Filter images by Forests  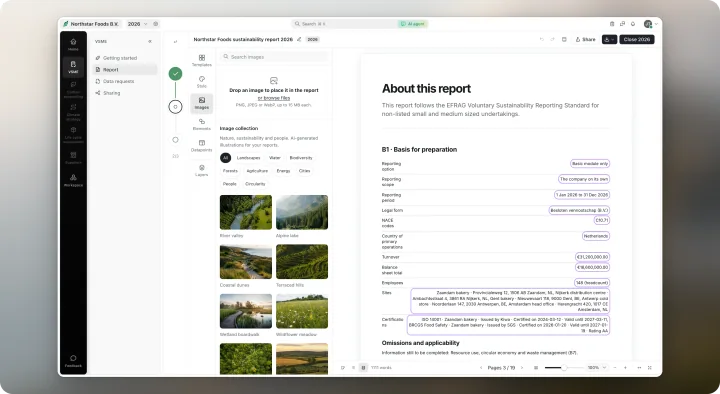click(230, 171)
